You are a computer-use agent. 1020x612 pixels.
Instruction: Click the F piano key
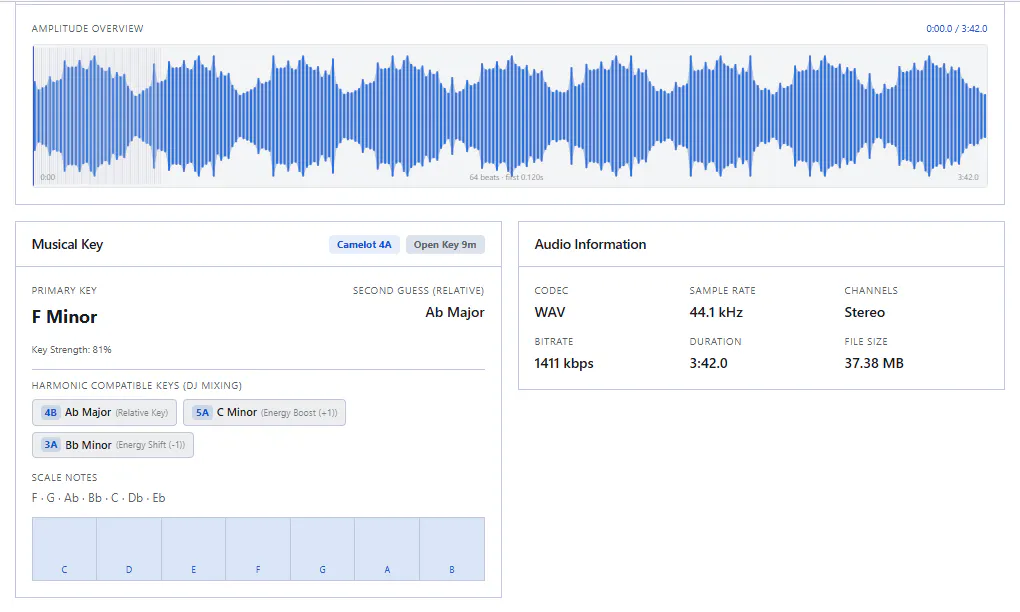click(x=258, y=549)
